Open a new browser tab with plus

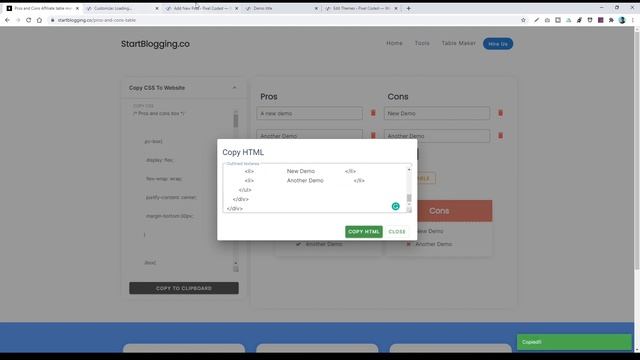409,8
